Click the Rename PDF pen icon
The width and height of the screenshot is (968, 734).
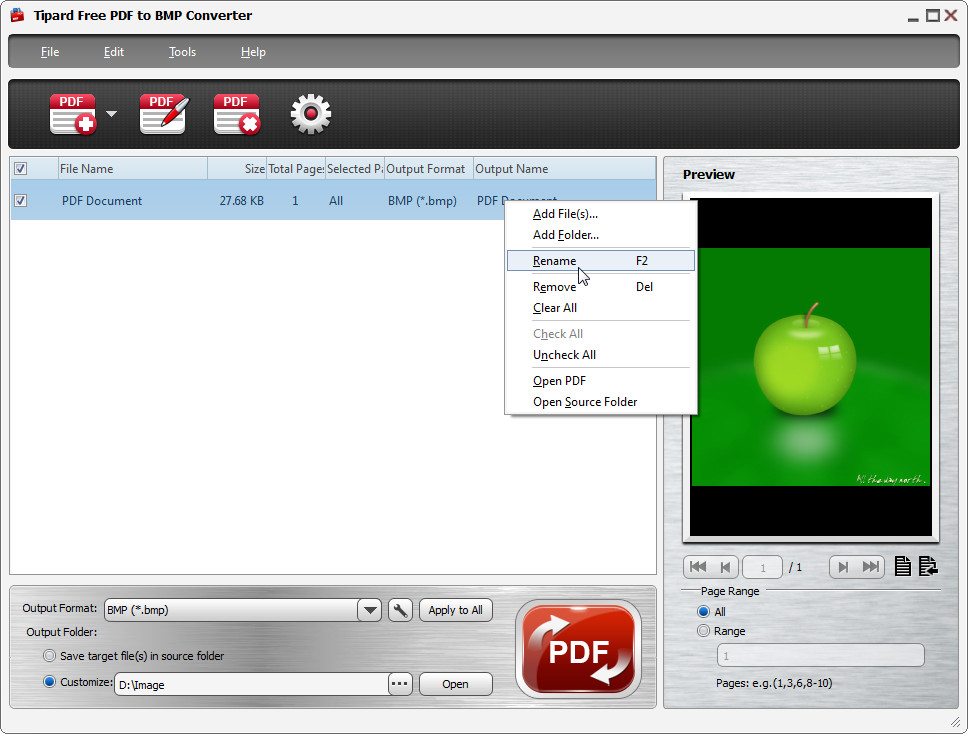[164, 114]
